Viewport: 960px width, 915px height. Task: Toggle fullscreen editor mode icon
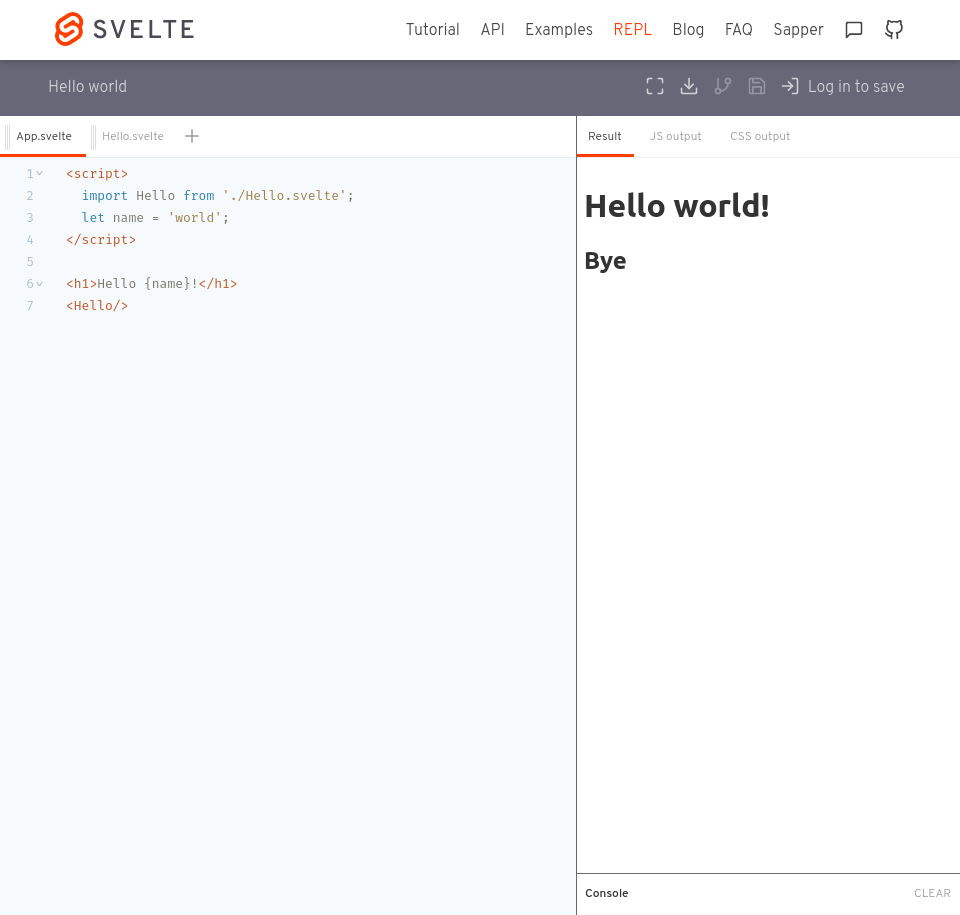point(654,86)
